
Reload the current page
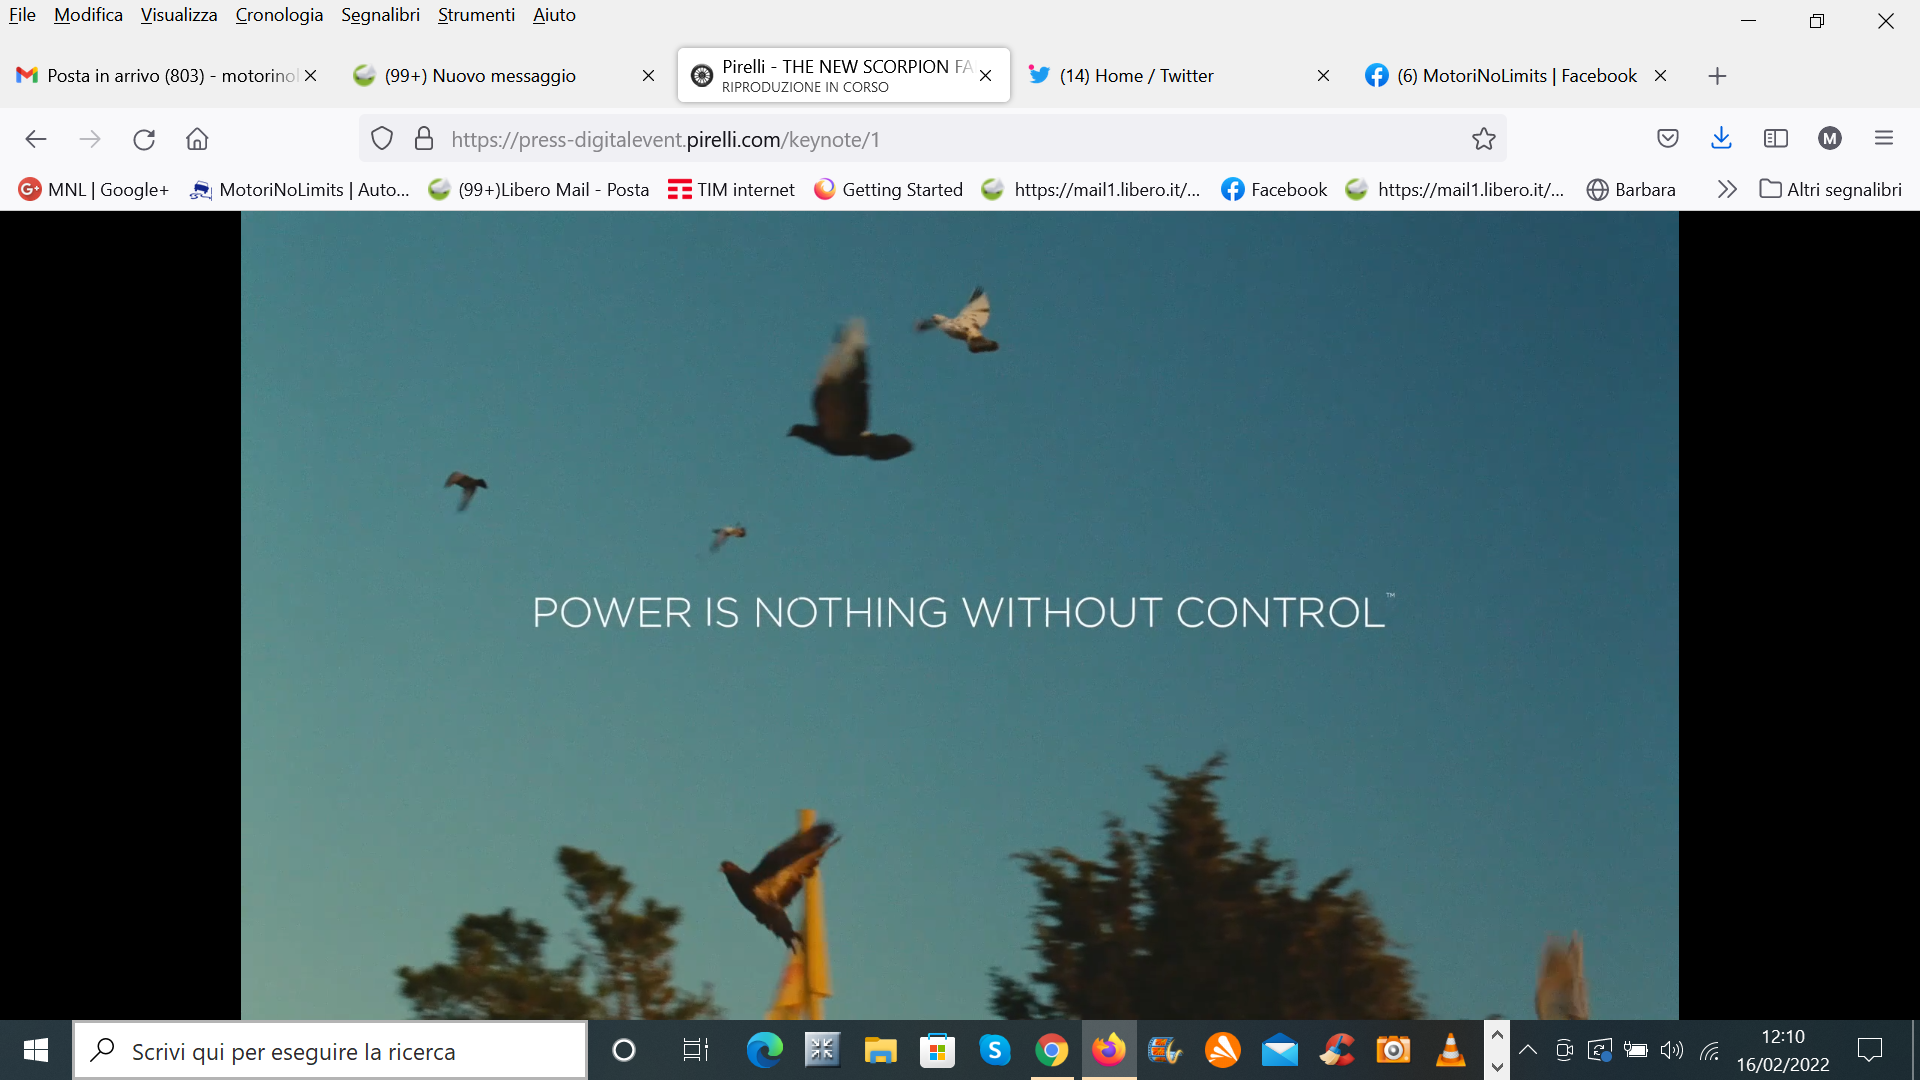tap(144, 139)
